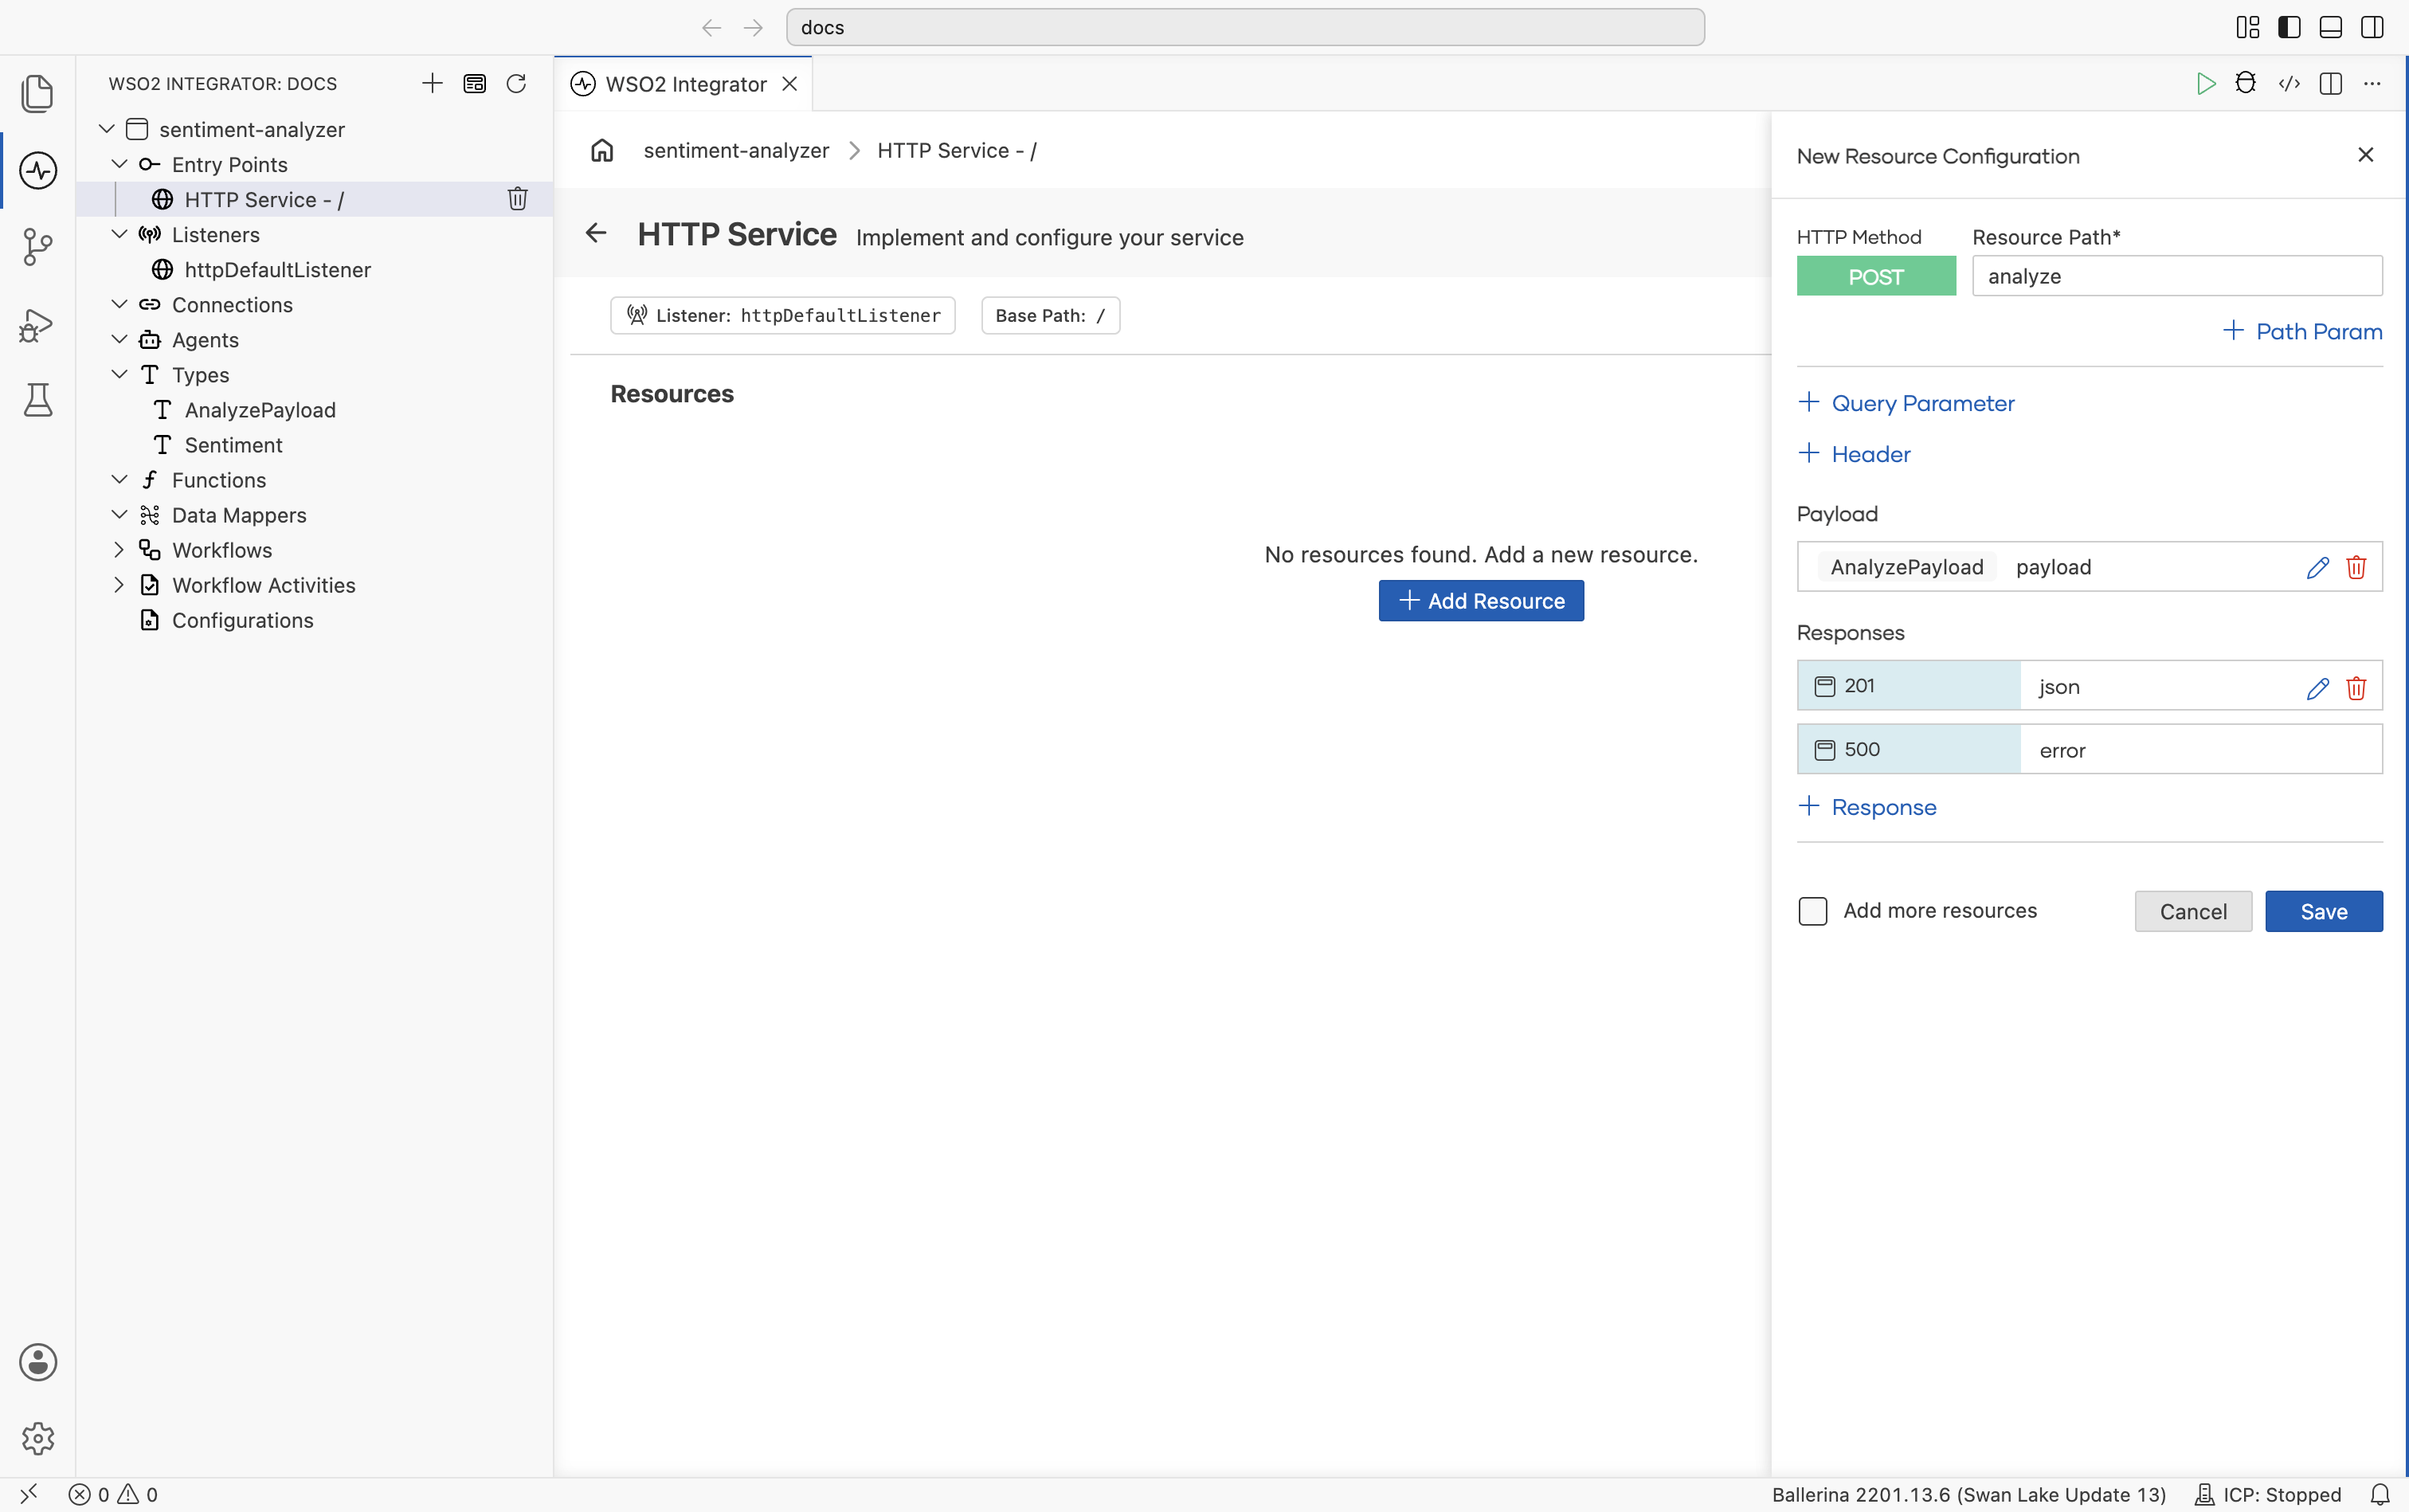Image resolution: width=2409 pixels, height=1512 pixels.
Task: Open the More Actions ellipsis menu
Action: coord(2372,83)
